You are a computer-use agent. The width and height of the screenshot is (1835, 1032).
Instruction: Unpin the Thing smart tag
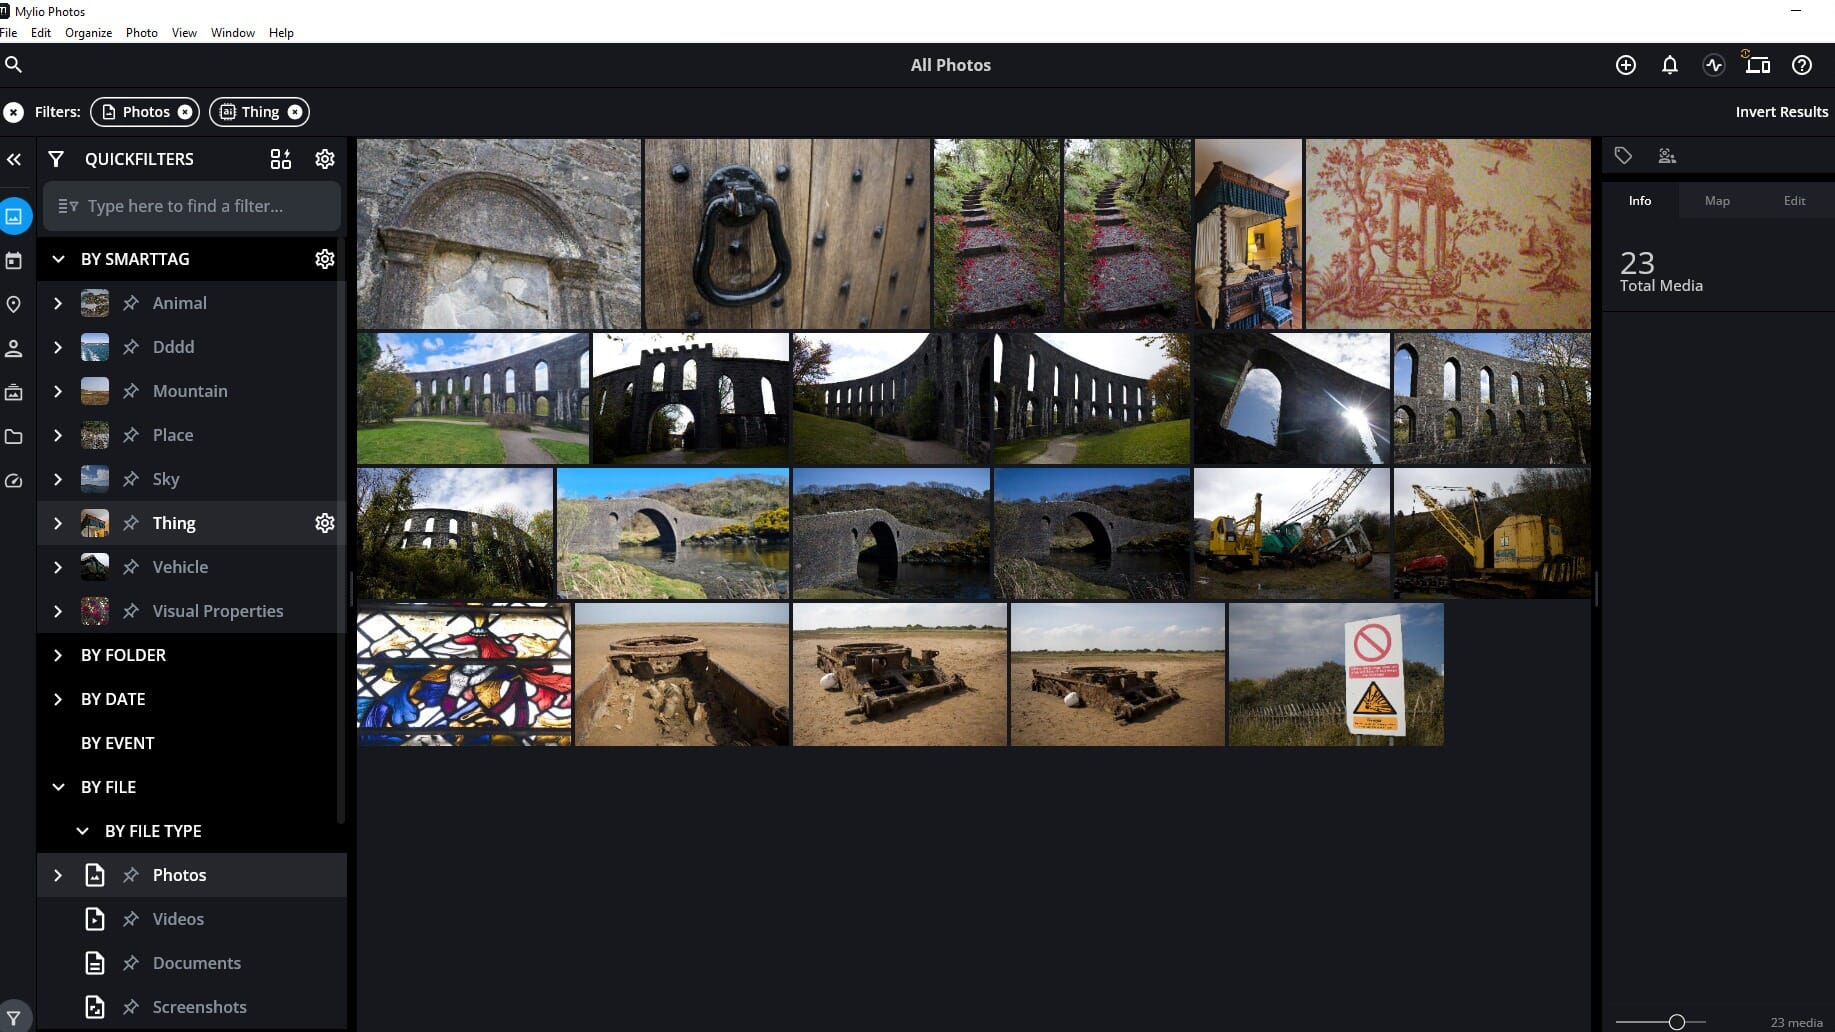click(131, 522)
